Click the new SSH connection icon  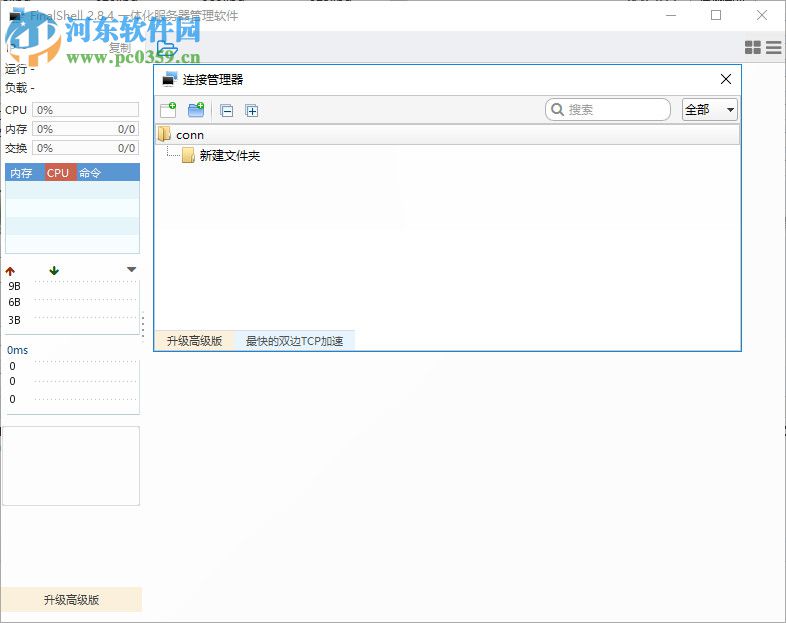[x=168, y=110]
